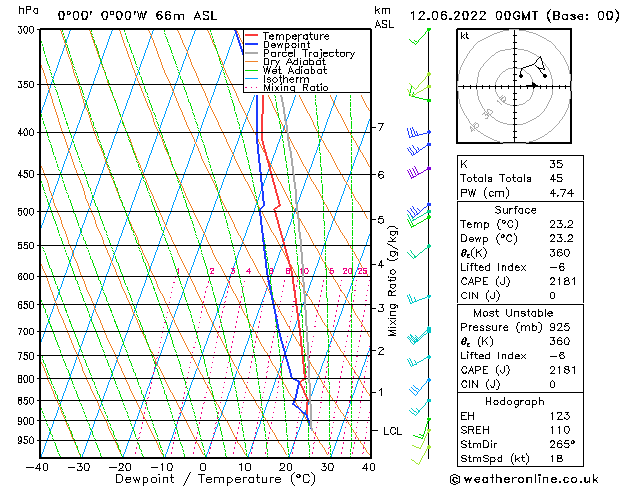Click the '7' km altitude label
629x486 pixels.
click(x=380, y=127)
